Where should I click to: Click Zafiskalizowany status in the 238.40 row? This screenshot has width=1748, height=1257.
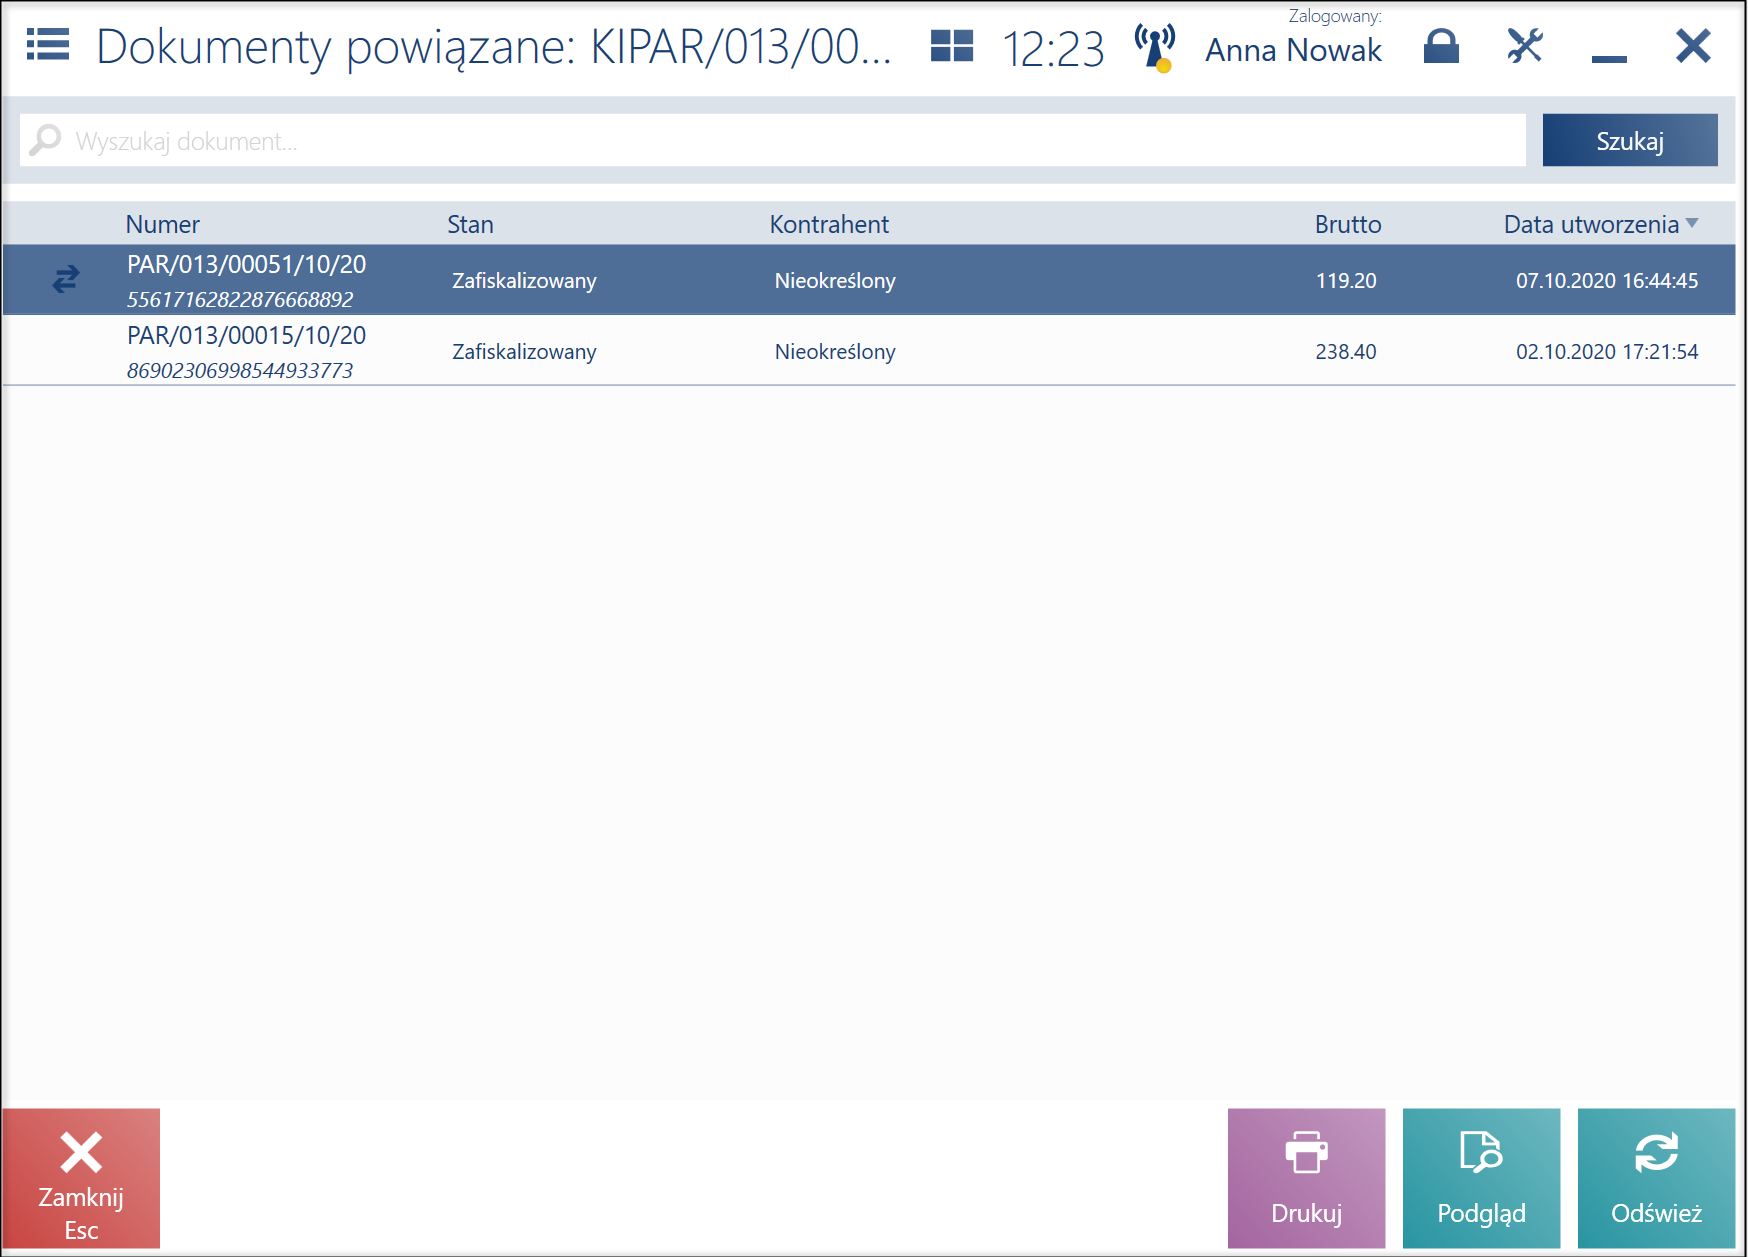(x=524, y=351)
